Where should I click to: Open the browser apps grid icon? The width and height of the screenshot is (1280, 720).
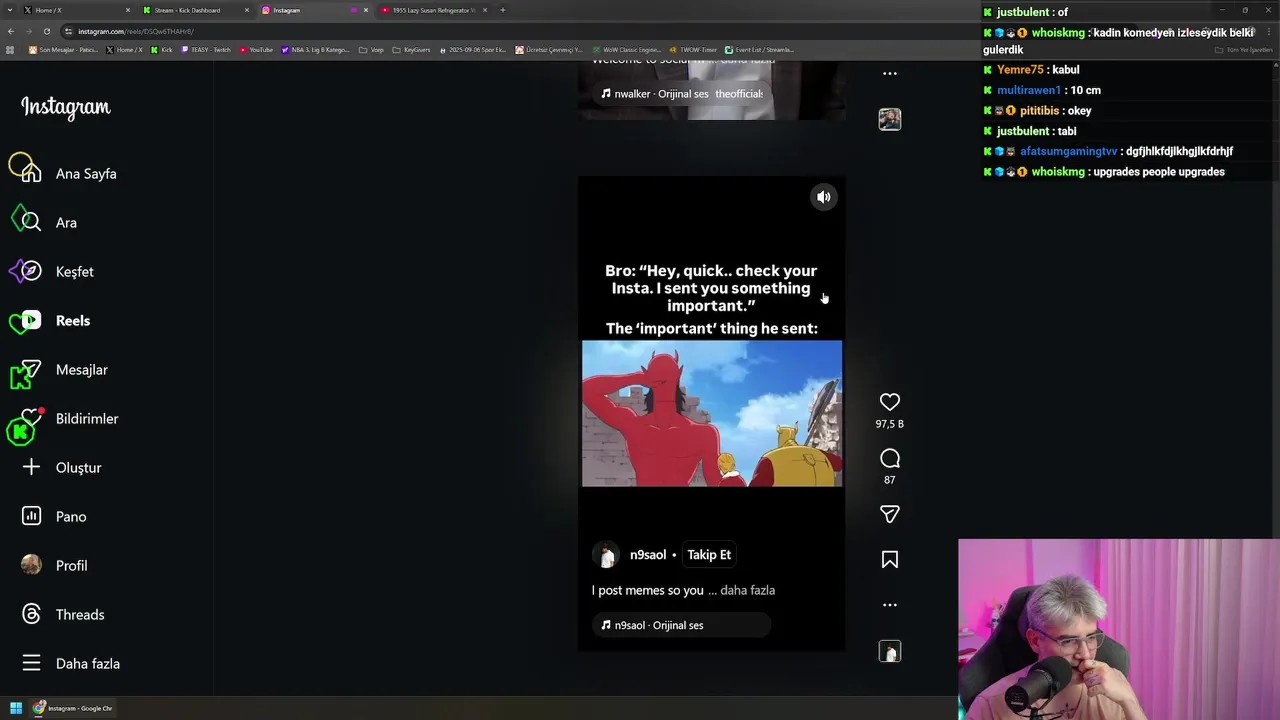(x=10, y=50)
